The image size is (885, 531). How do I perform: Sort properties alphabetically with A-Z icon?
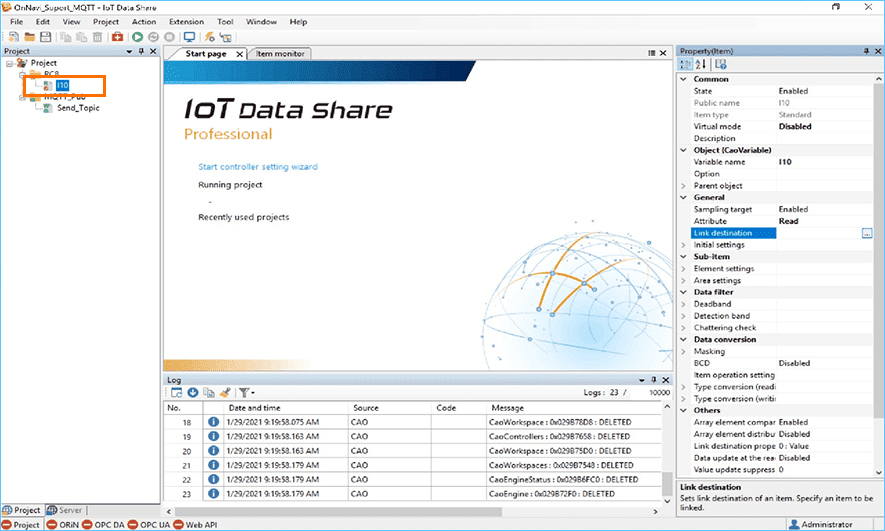pyautogui.click(x=700, y=64)
